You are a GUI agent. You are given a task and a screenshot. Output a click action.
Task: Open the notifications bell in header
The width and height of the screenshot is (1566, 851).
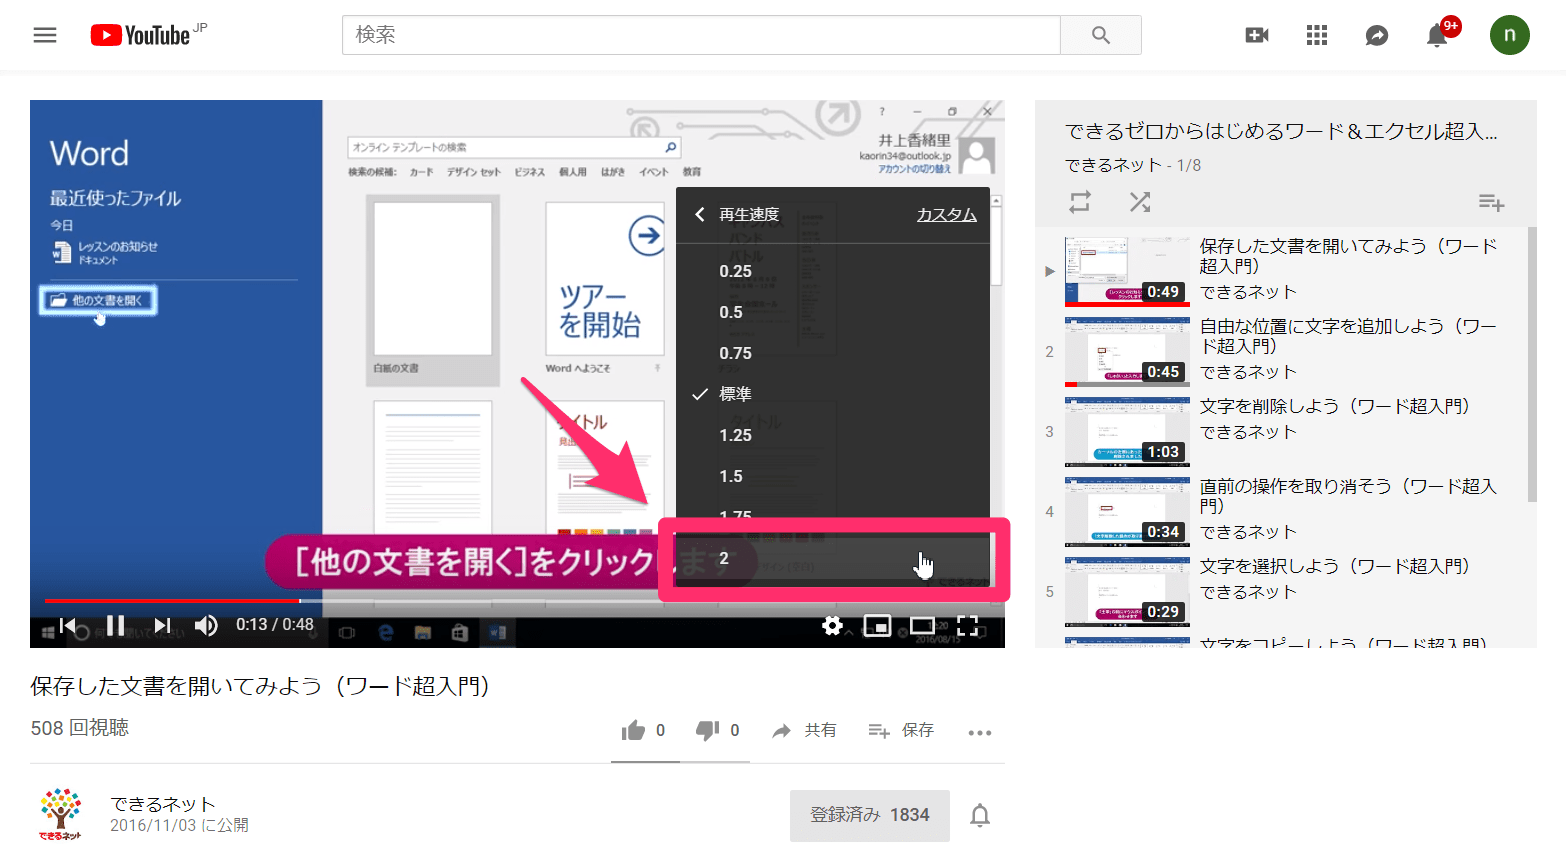(1437, 35)
